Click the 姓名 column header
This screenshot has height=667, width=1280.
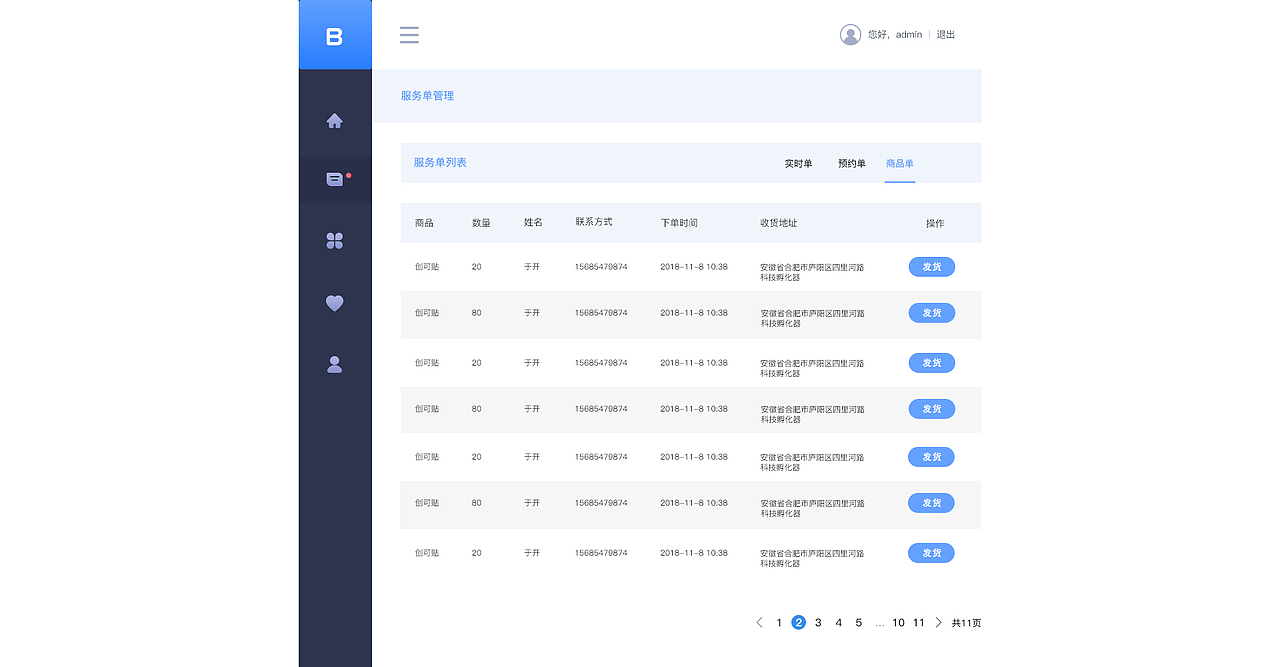[x=533, y=223]
